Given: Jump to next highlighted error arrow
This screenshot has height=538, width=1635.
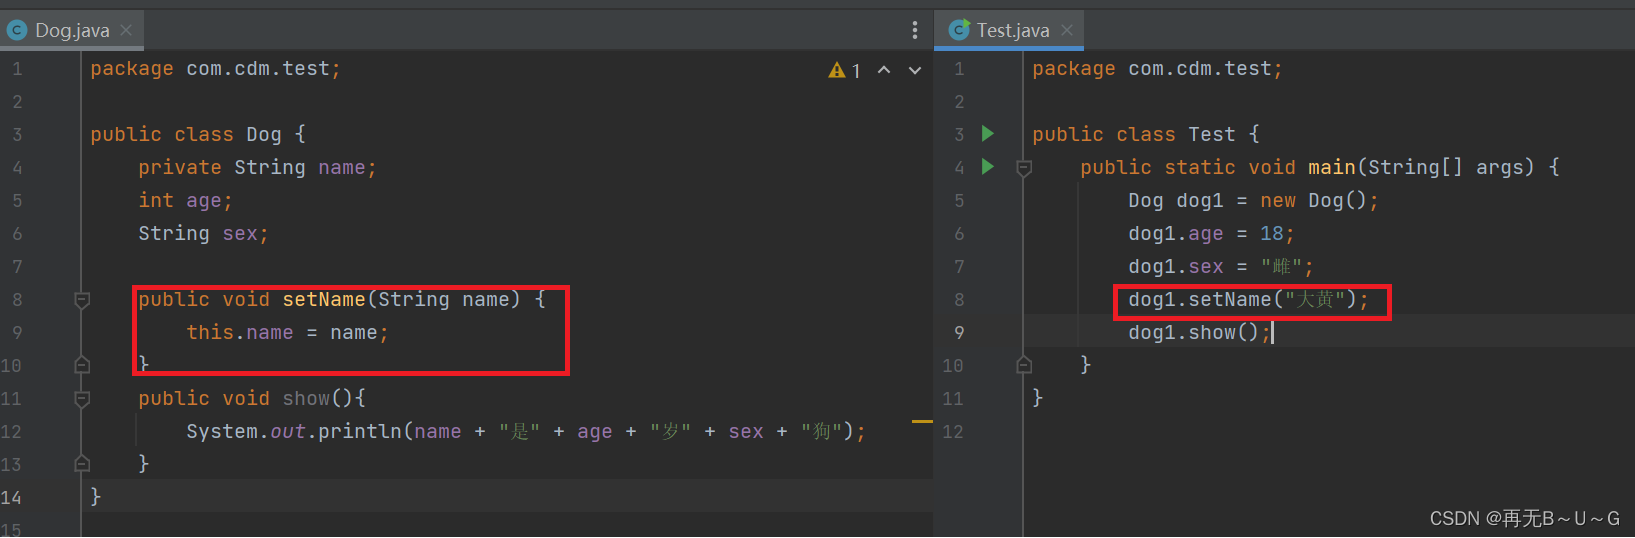Looking at the screenshot, I should coord(915,70).
